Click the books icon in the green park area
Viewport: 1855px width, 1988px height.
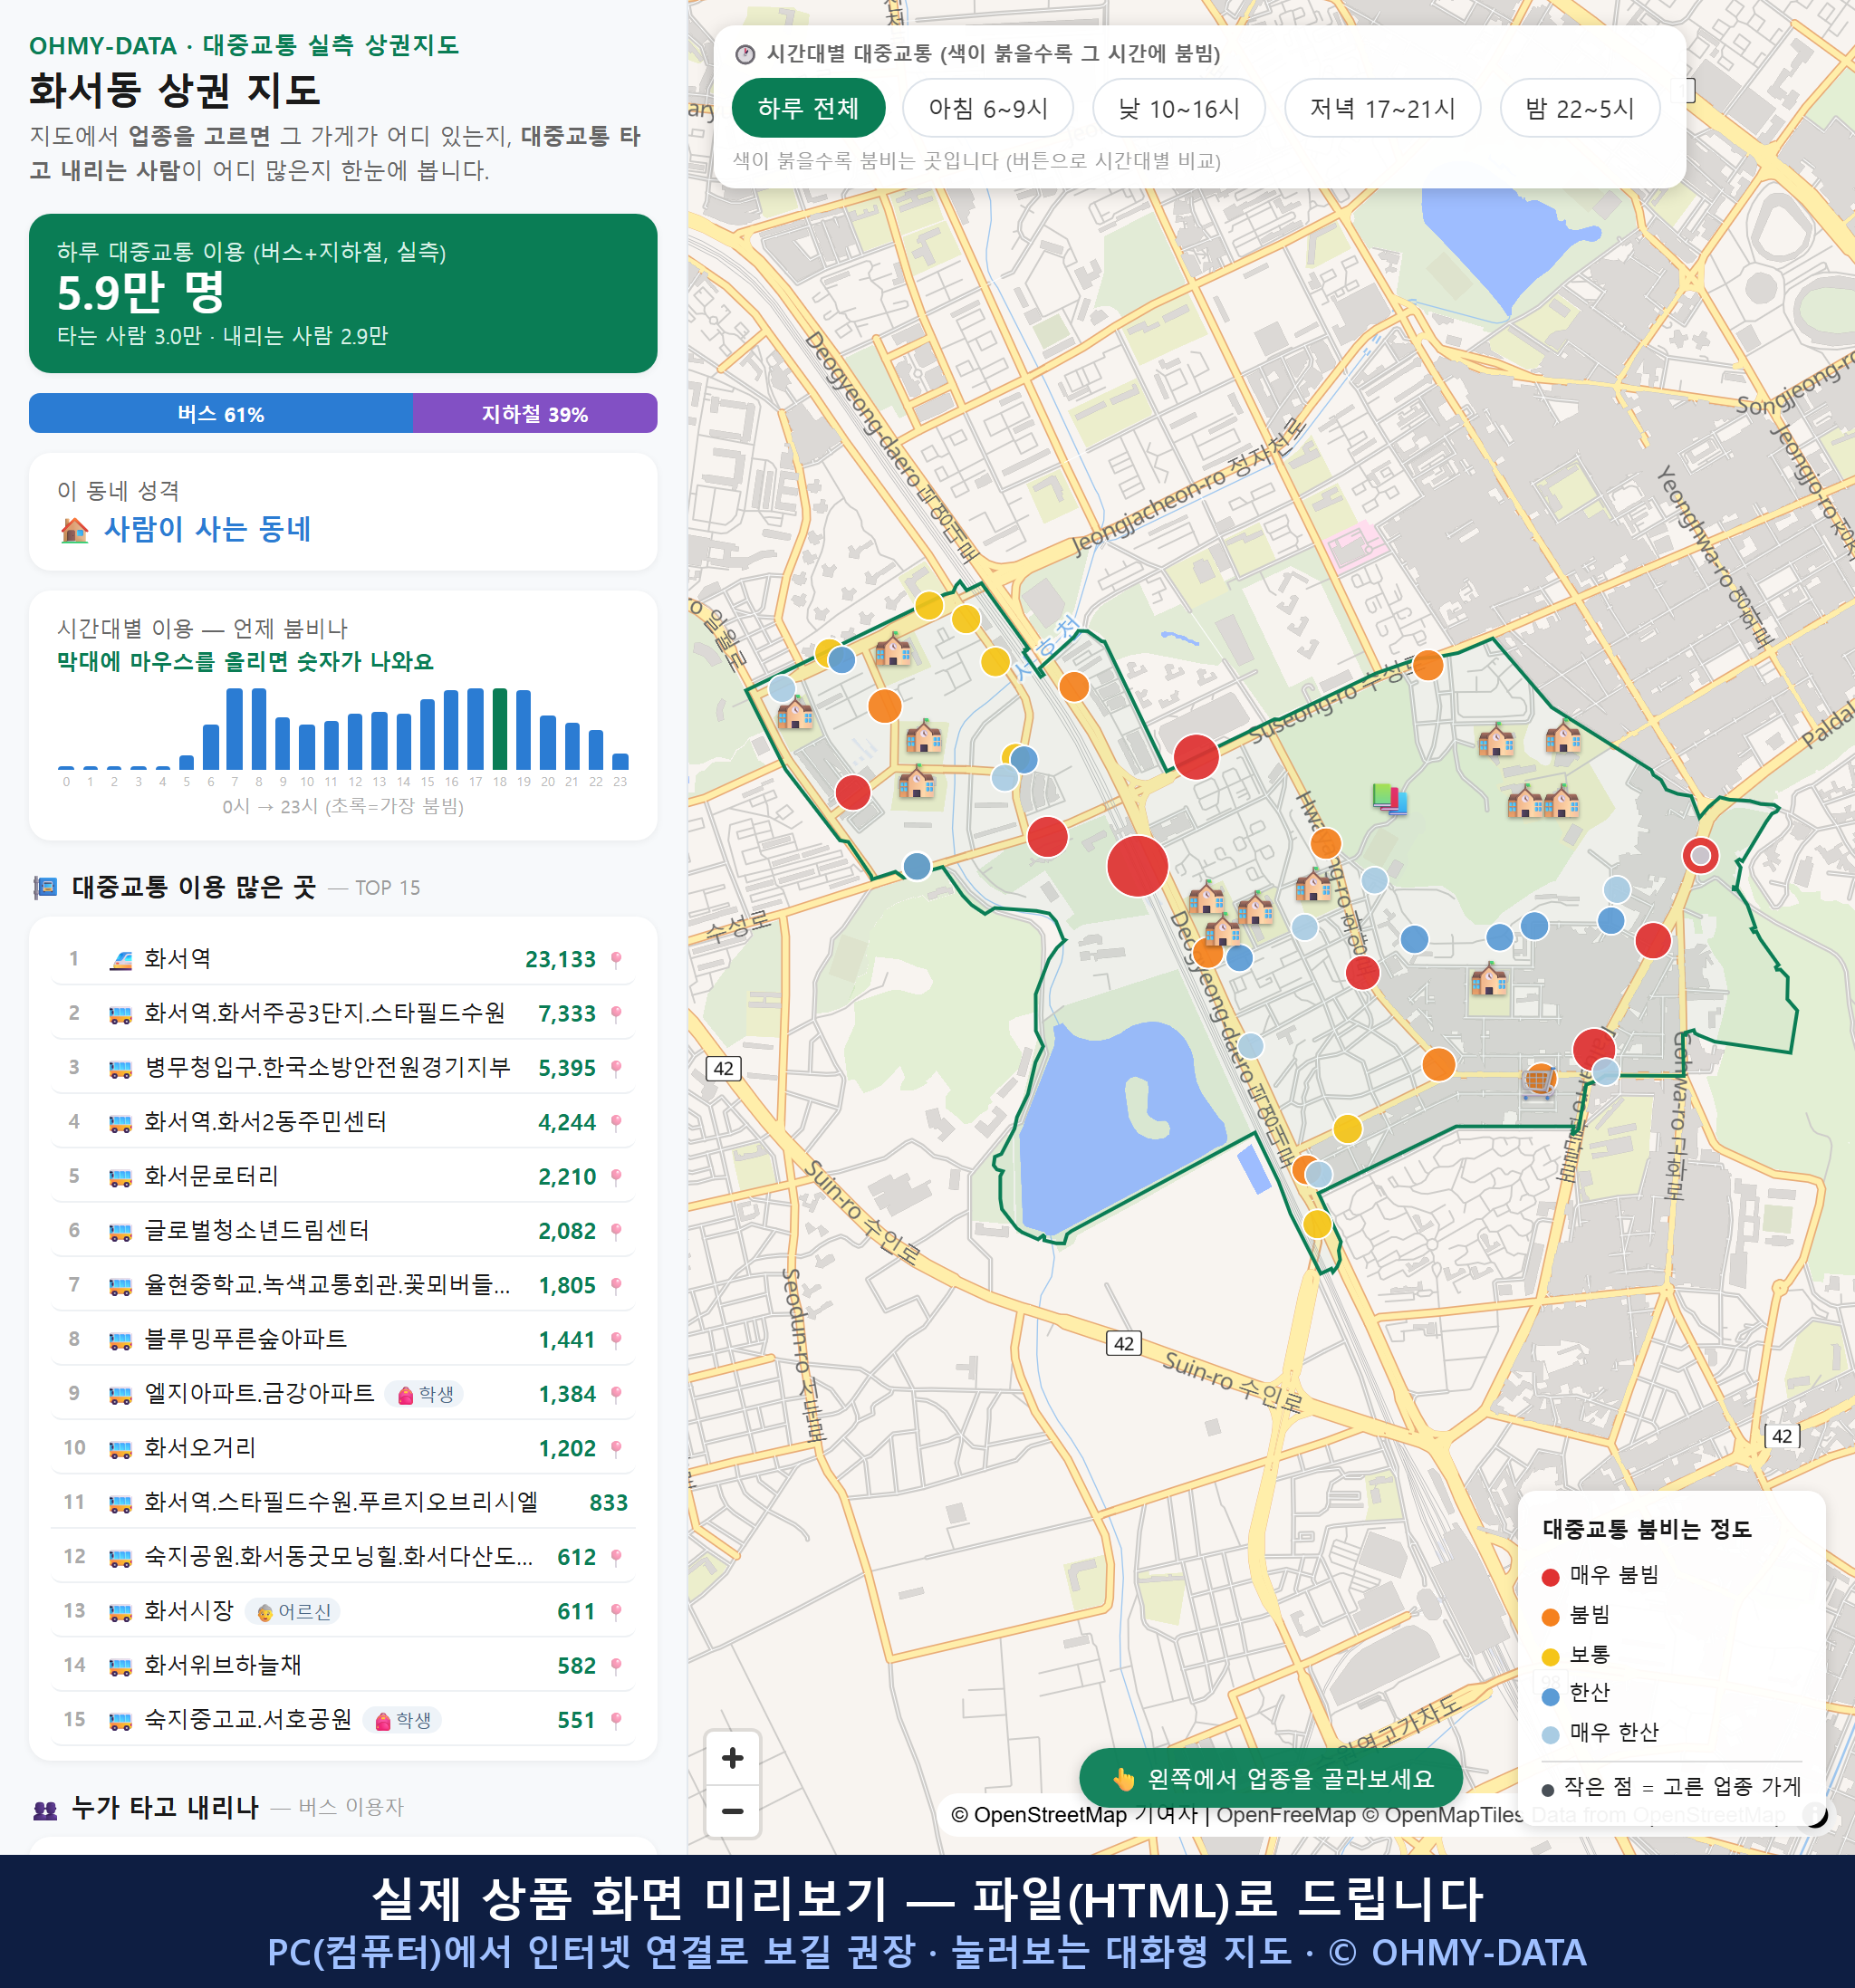pyautogui.click(x=1389, y=797)
